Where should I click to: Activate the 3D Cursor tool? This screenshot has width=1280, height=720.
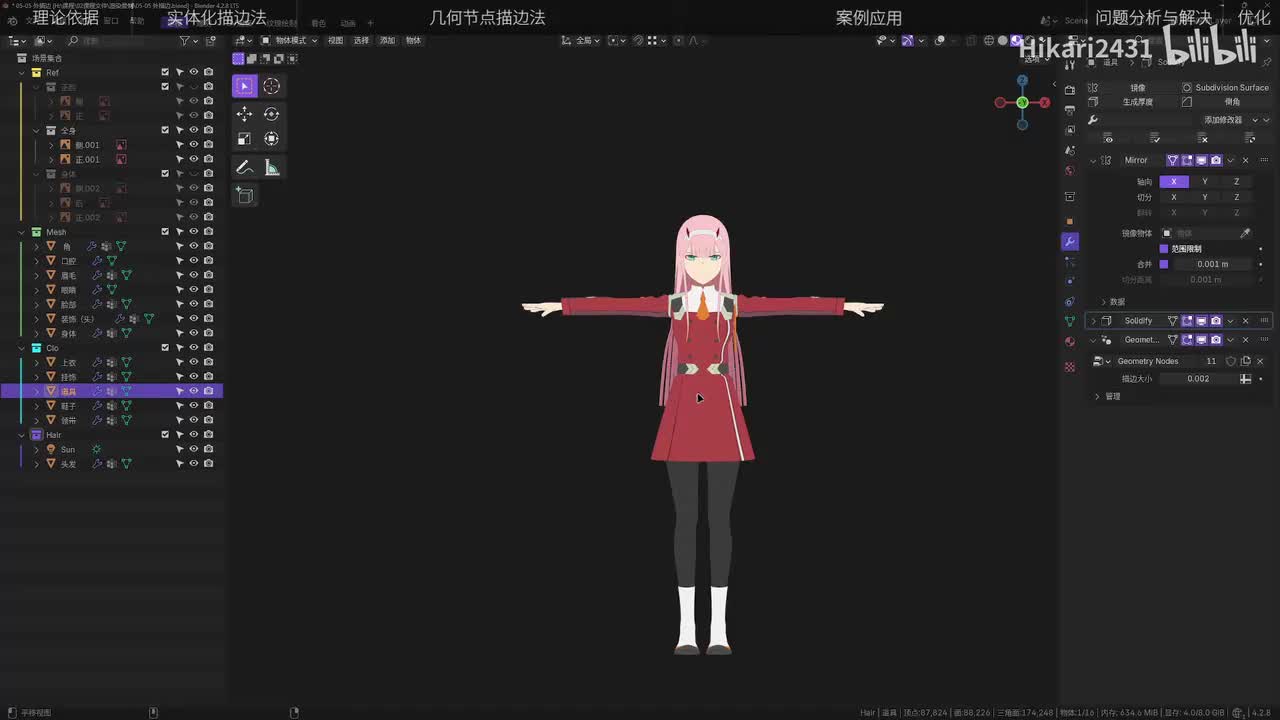click(x=271, y=86)
